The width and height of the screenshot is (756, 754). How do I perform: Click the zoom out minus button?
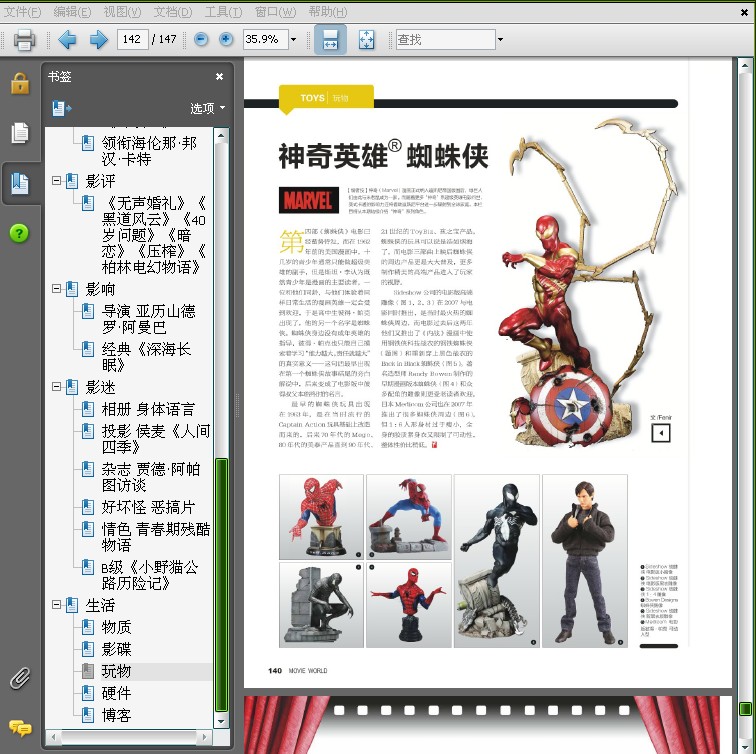(201, 39)
